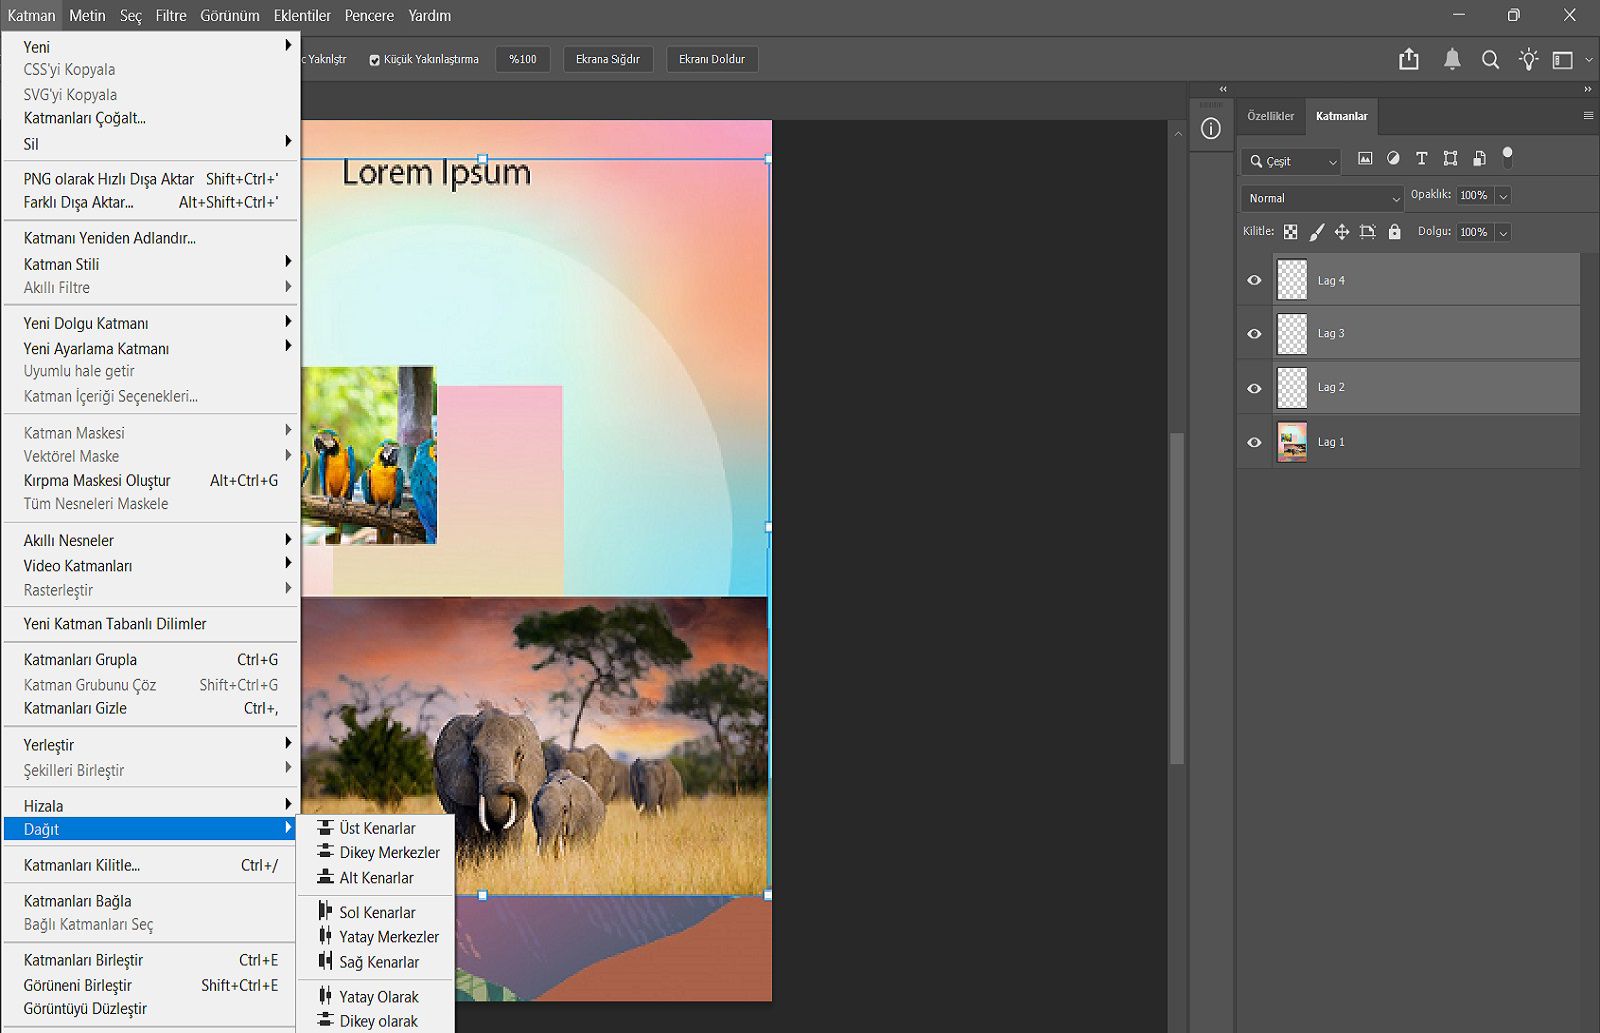Open the info panel icon

[1210, 129]
